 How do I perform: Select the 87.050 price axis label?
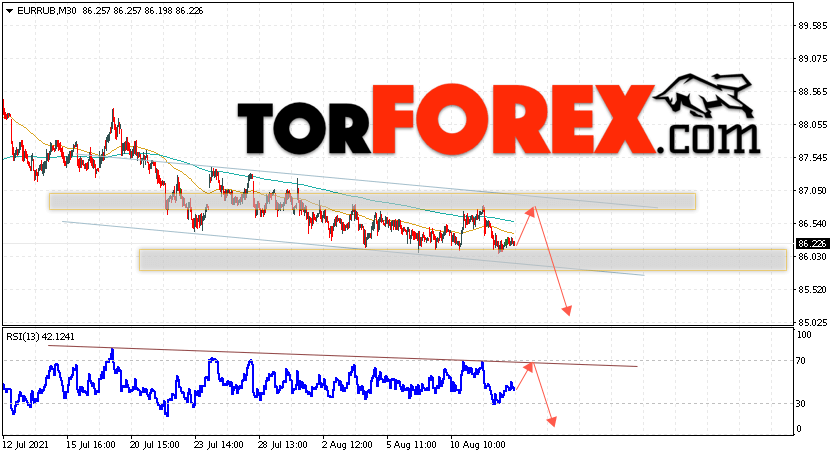(x=813, y=190)
